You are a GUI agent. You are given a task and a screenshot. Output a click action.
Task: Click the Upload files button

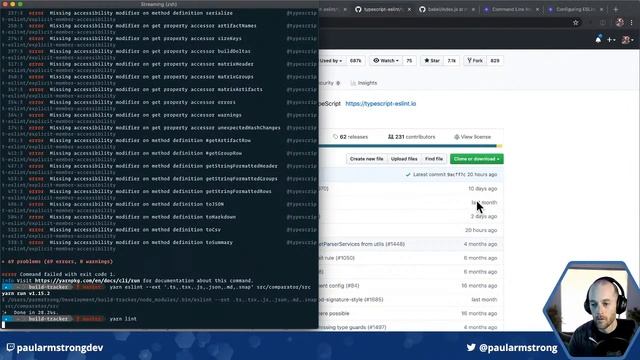[x=404, y=159]
